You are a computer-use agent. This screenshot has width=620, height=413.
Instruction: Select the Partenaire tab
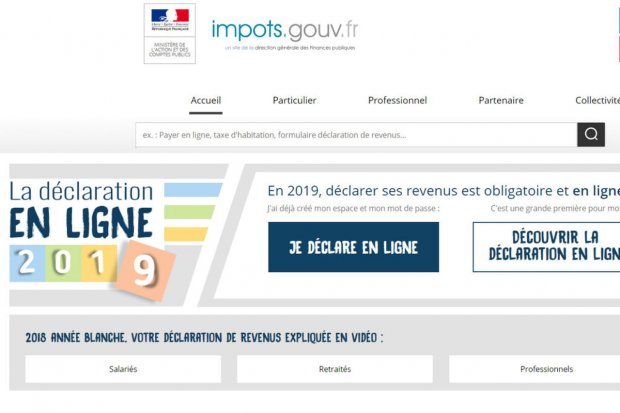pyautogui.click(x=501, y=100)
